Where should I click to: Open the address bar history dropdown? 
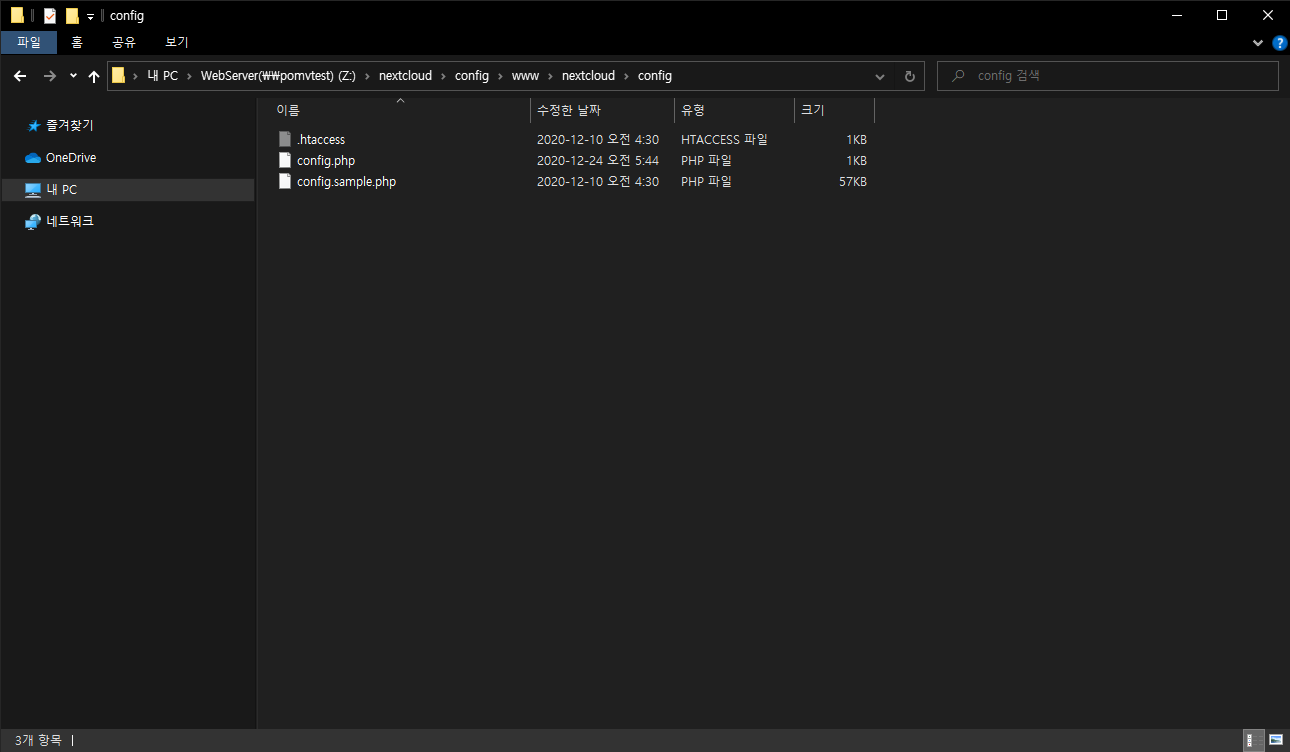879,75
